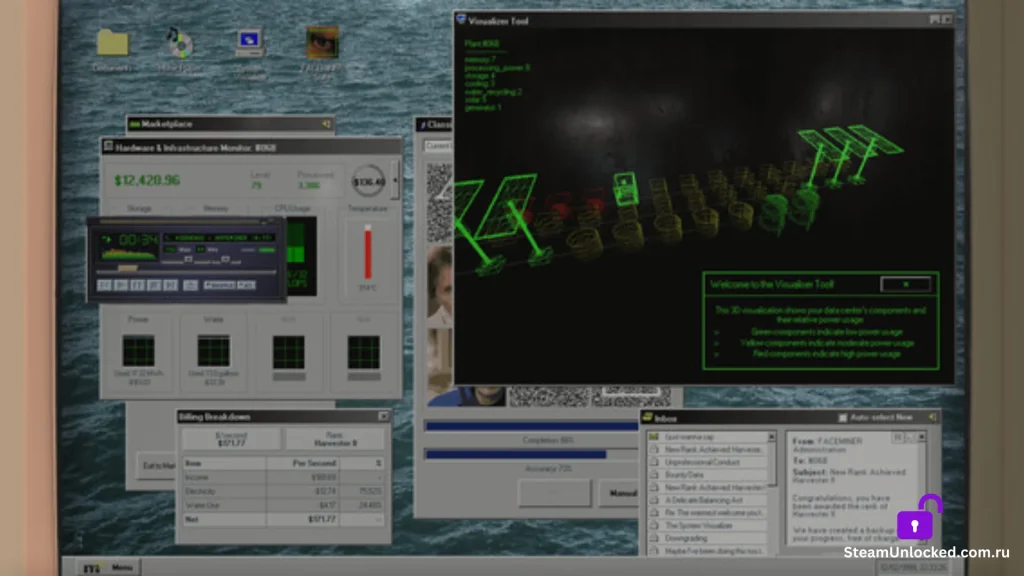Click the fifth transport button in media player

tap(170, 285)
